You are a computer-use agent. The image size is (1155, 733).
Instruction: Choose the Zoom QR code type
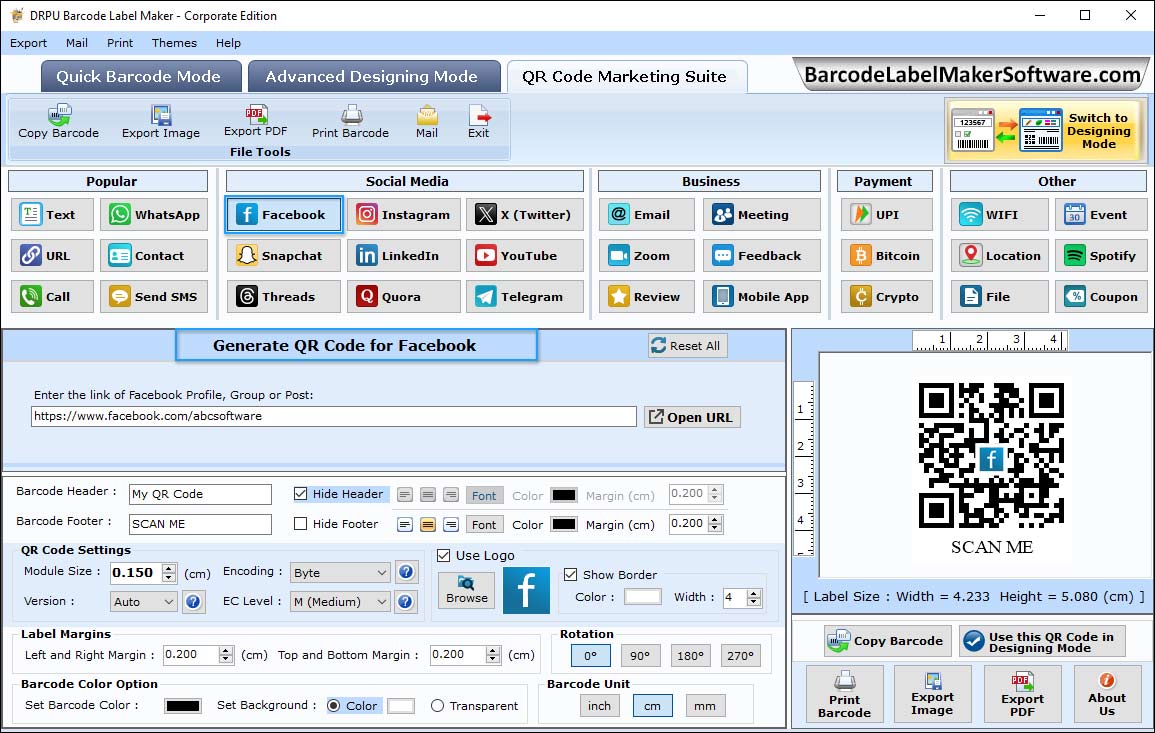[647, 256]
